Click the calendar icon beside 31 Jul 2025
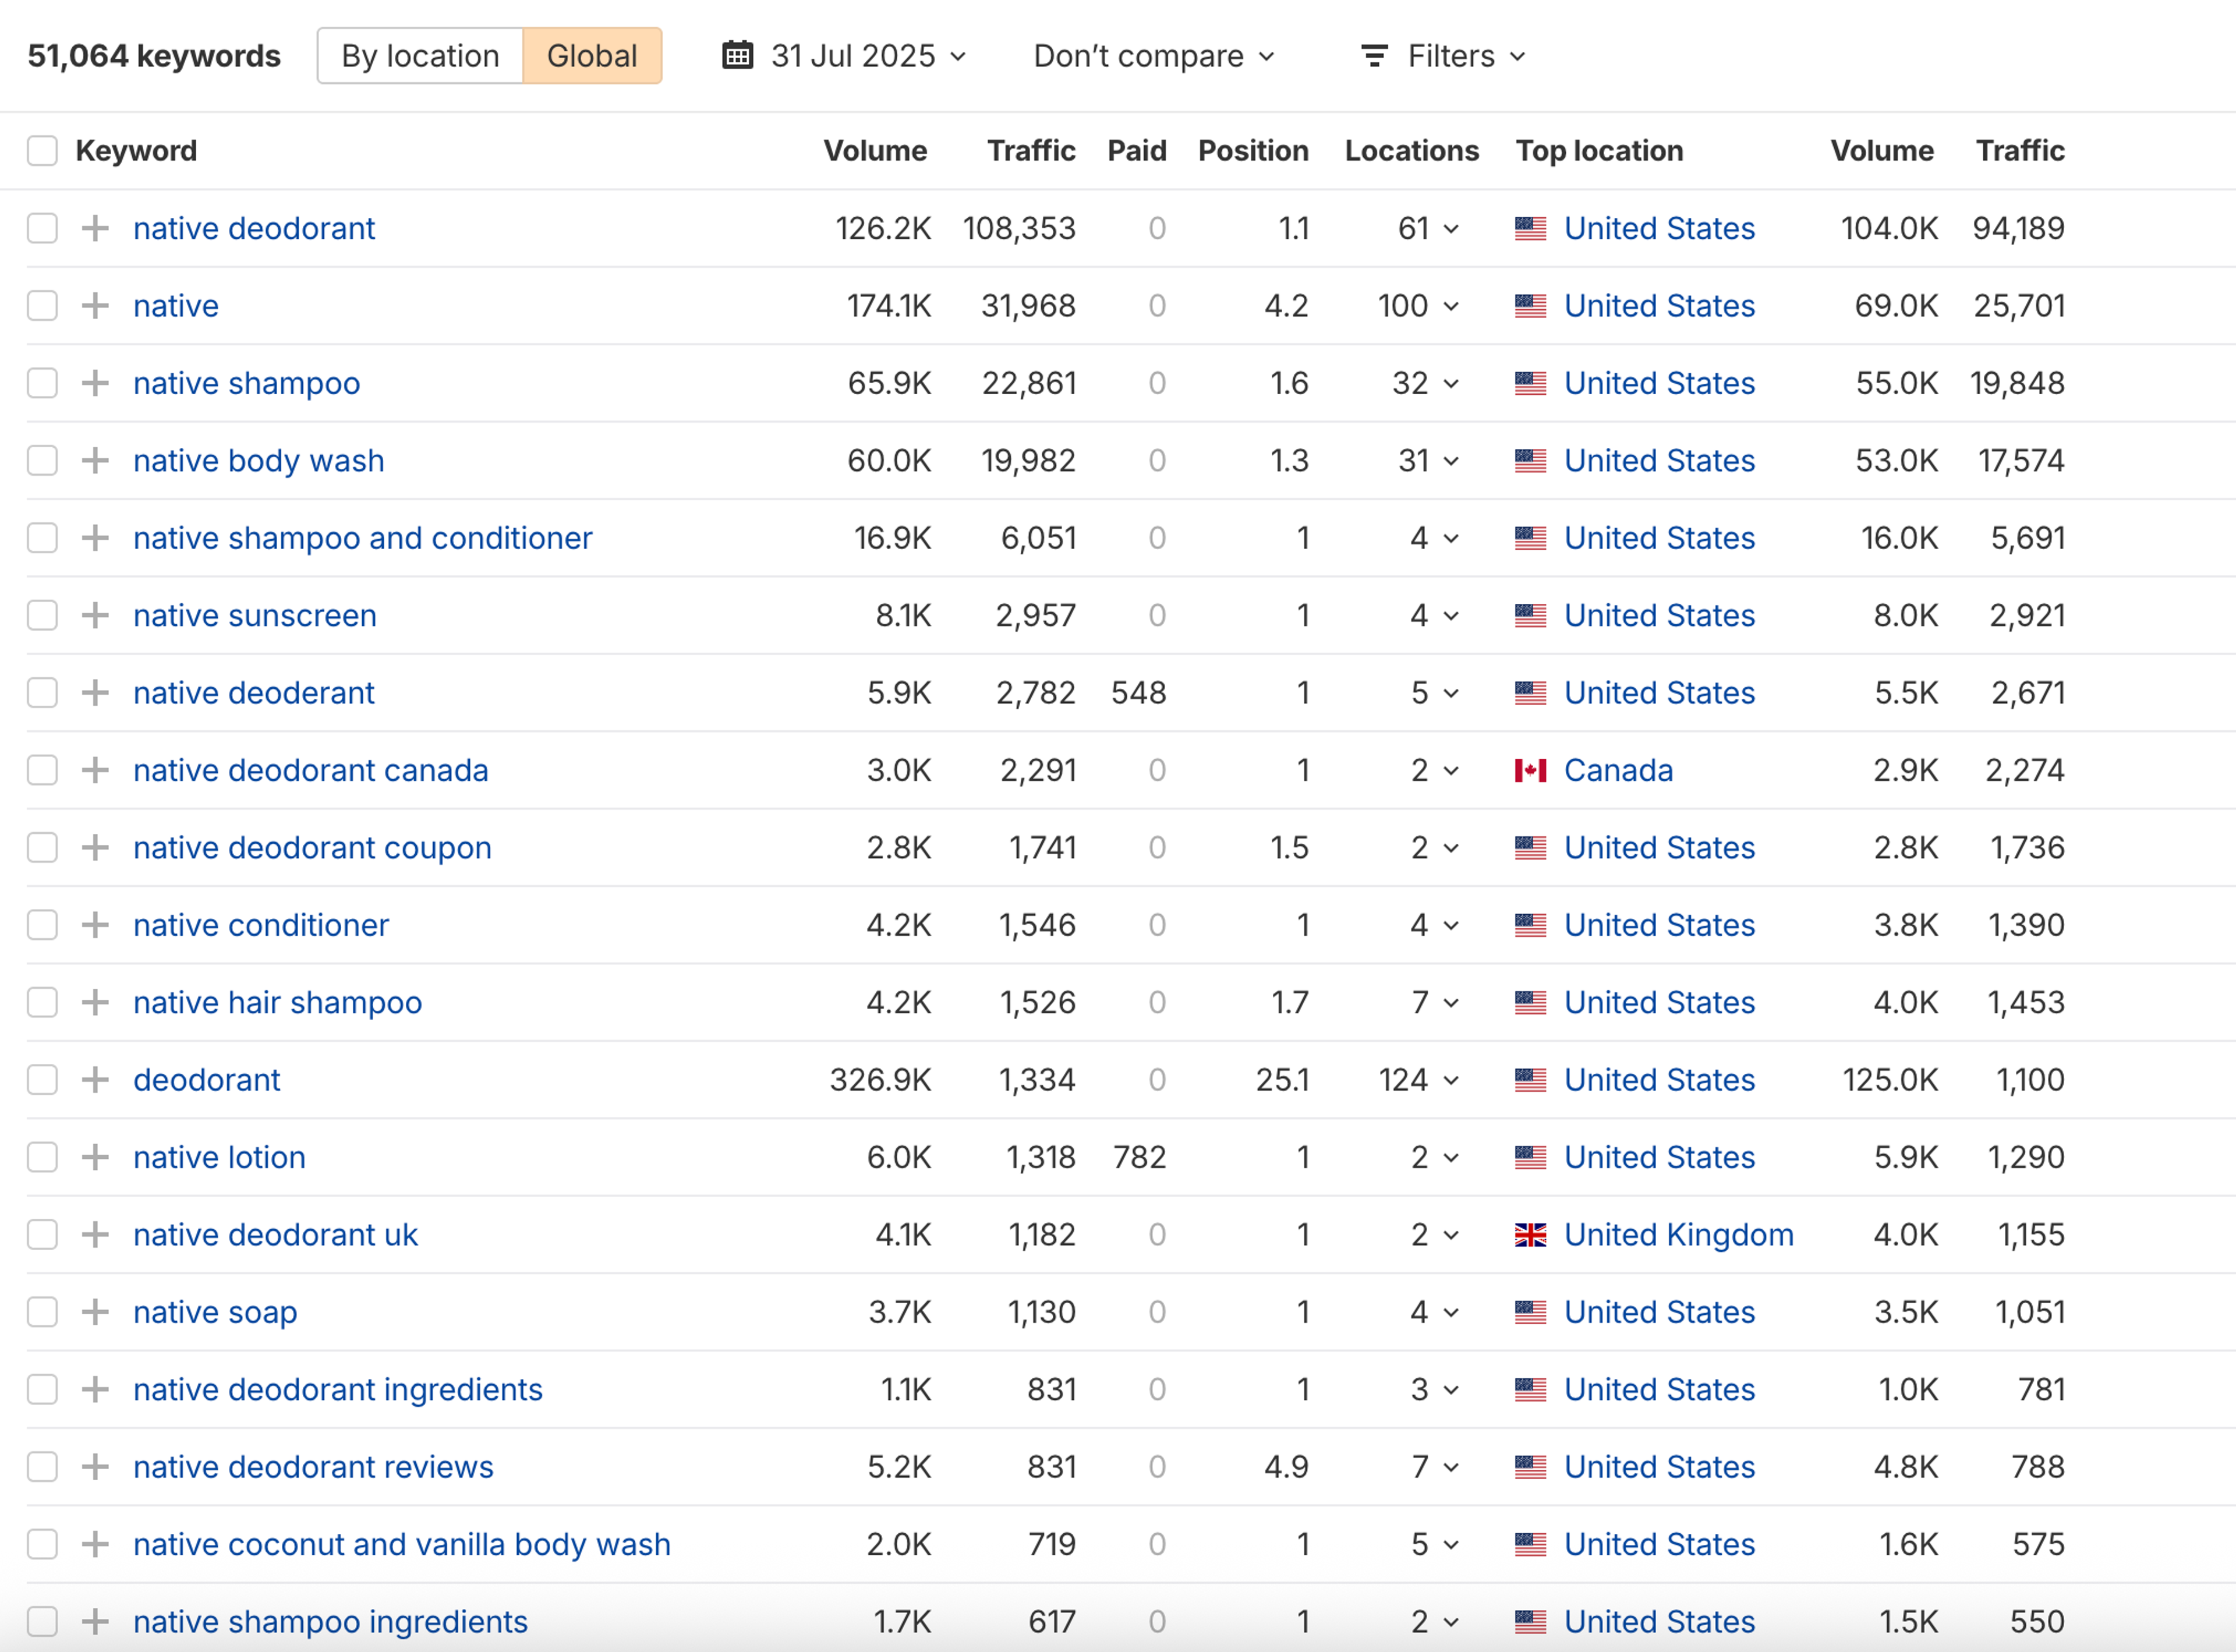This screenshot has width=2236, height=1652. (x=737, y=55)
